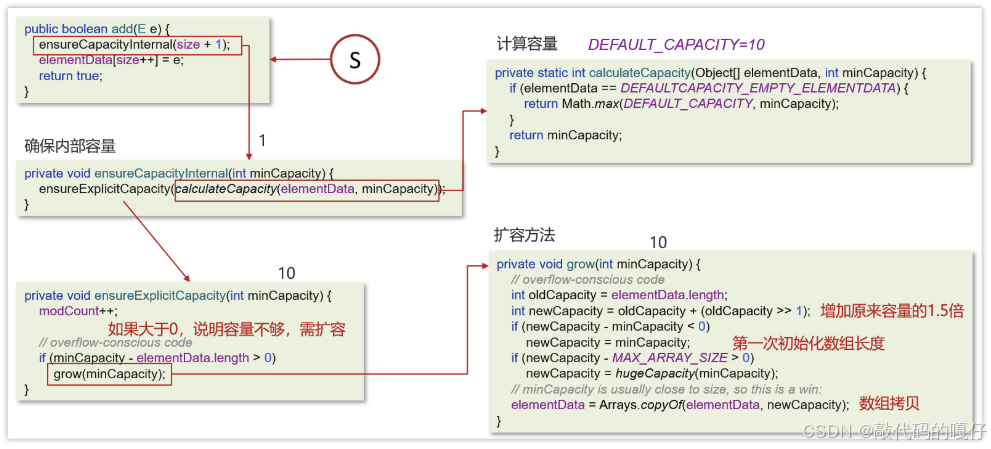Click the red note '如果大于0，说明容量不够，需扩容'
Image resolution: width=991 pixels, height=449 pixels.
click(x=227, y=328)
